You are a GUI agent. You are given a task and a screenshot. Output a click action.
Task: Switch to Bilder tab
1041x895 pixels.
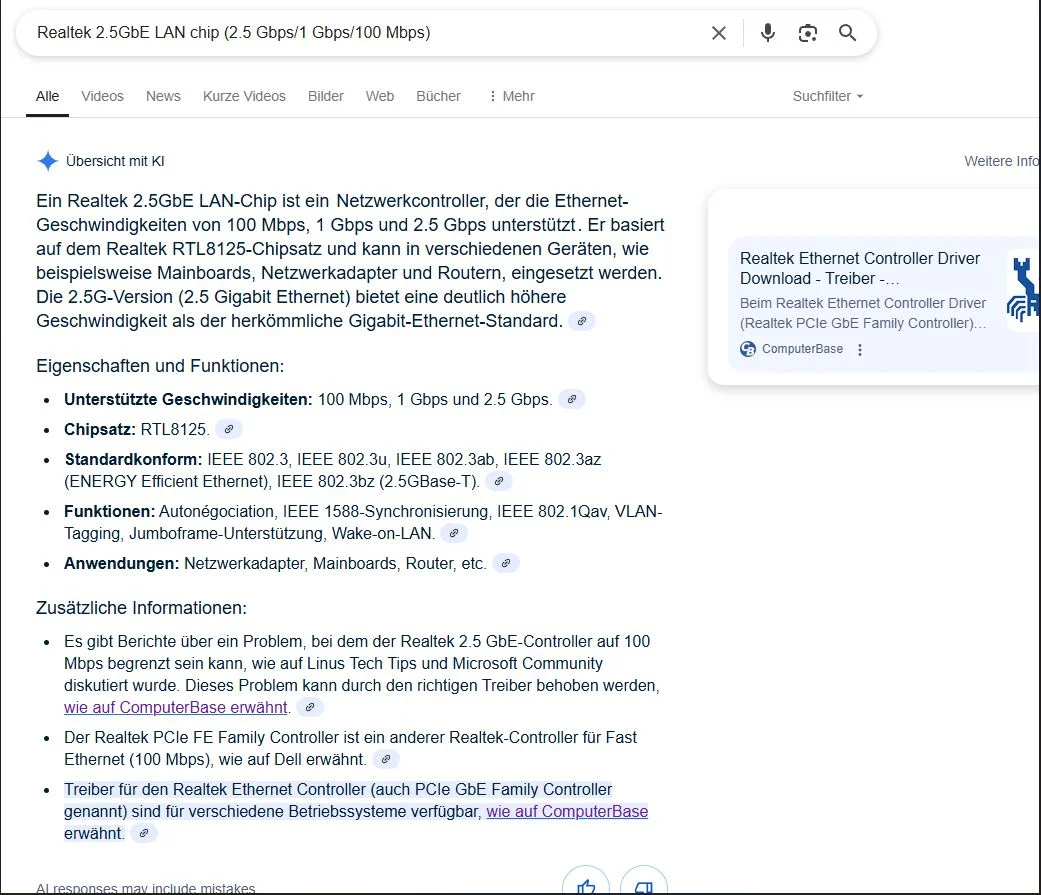325,96
